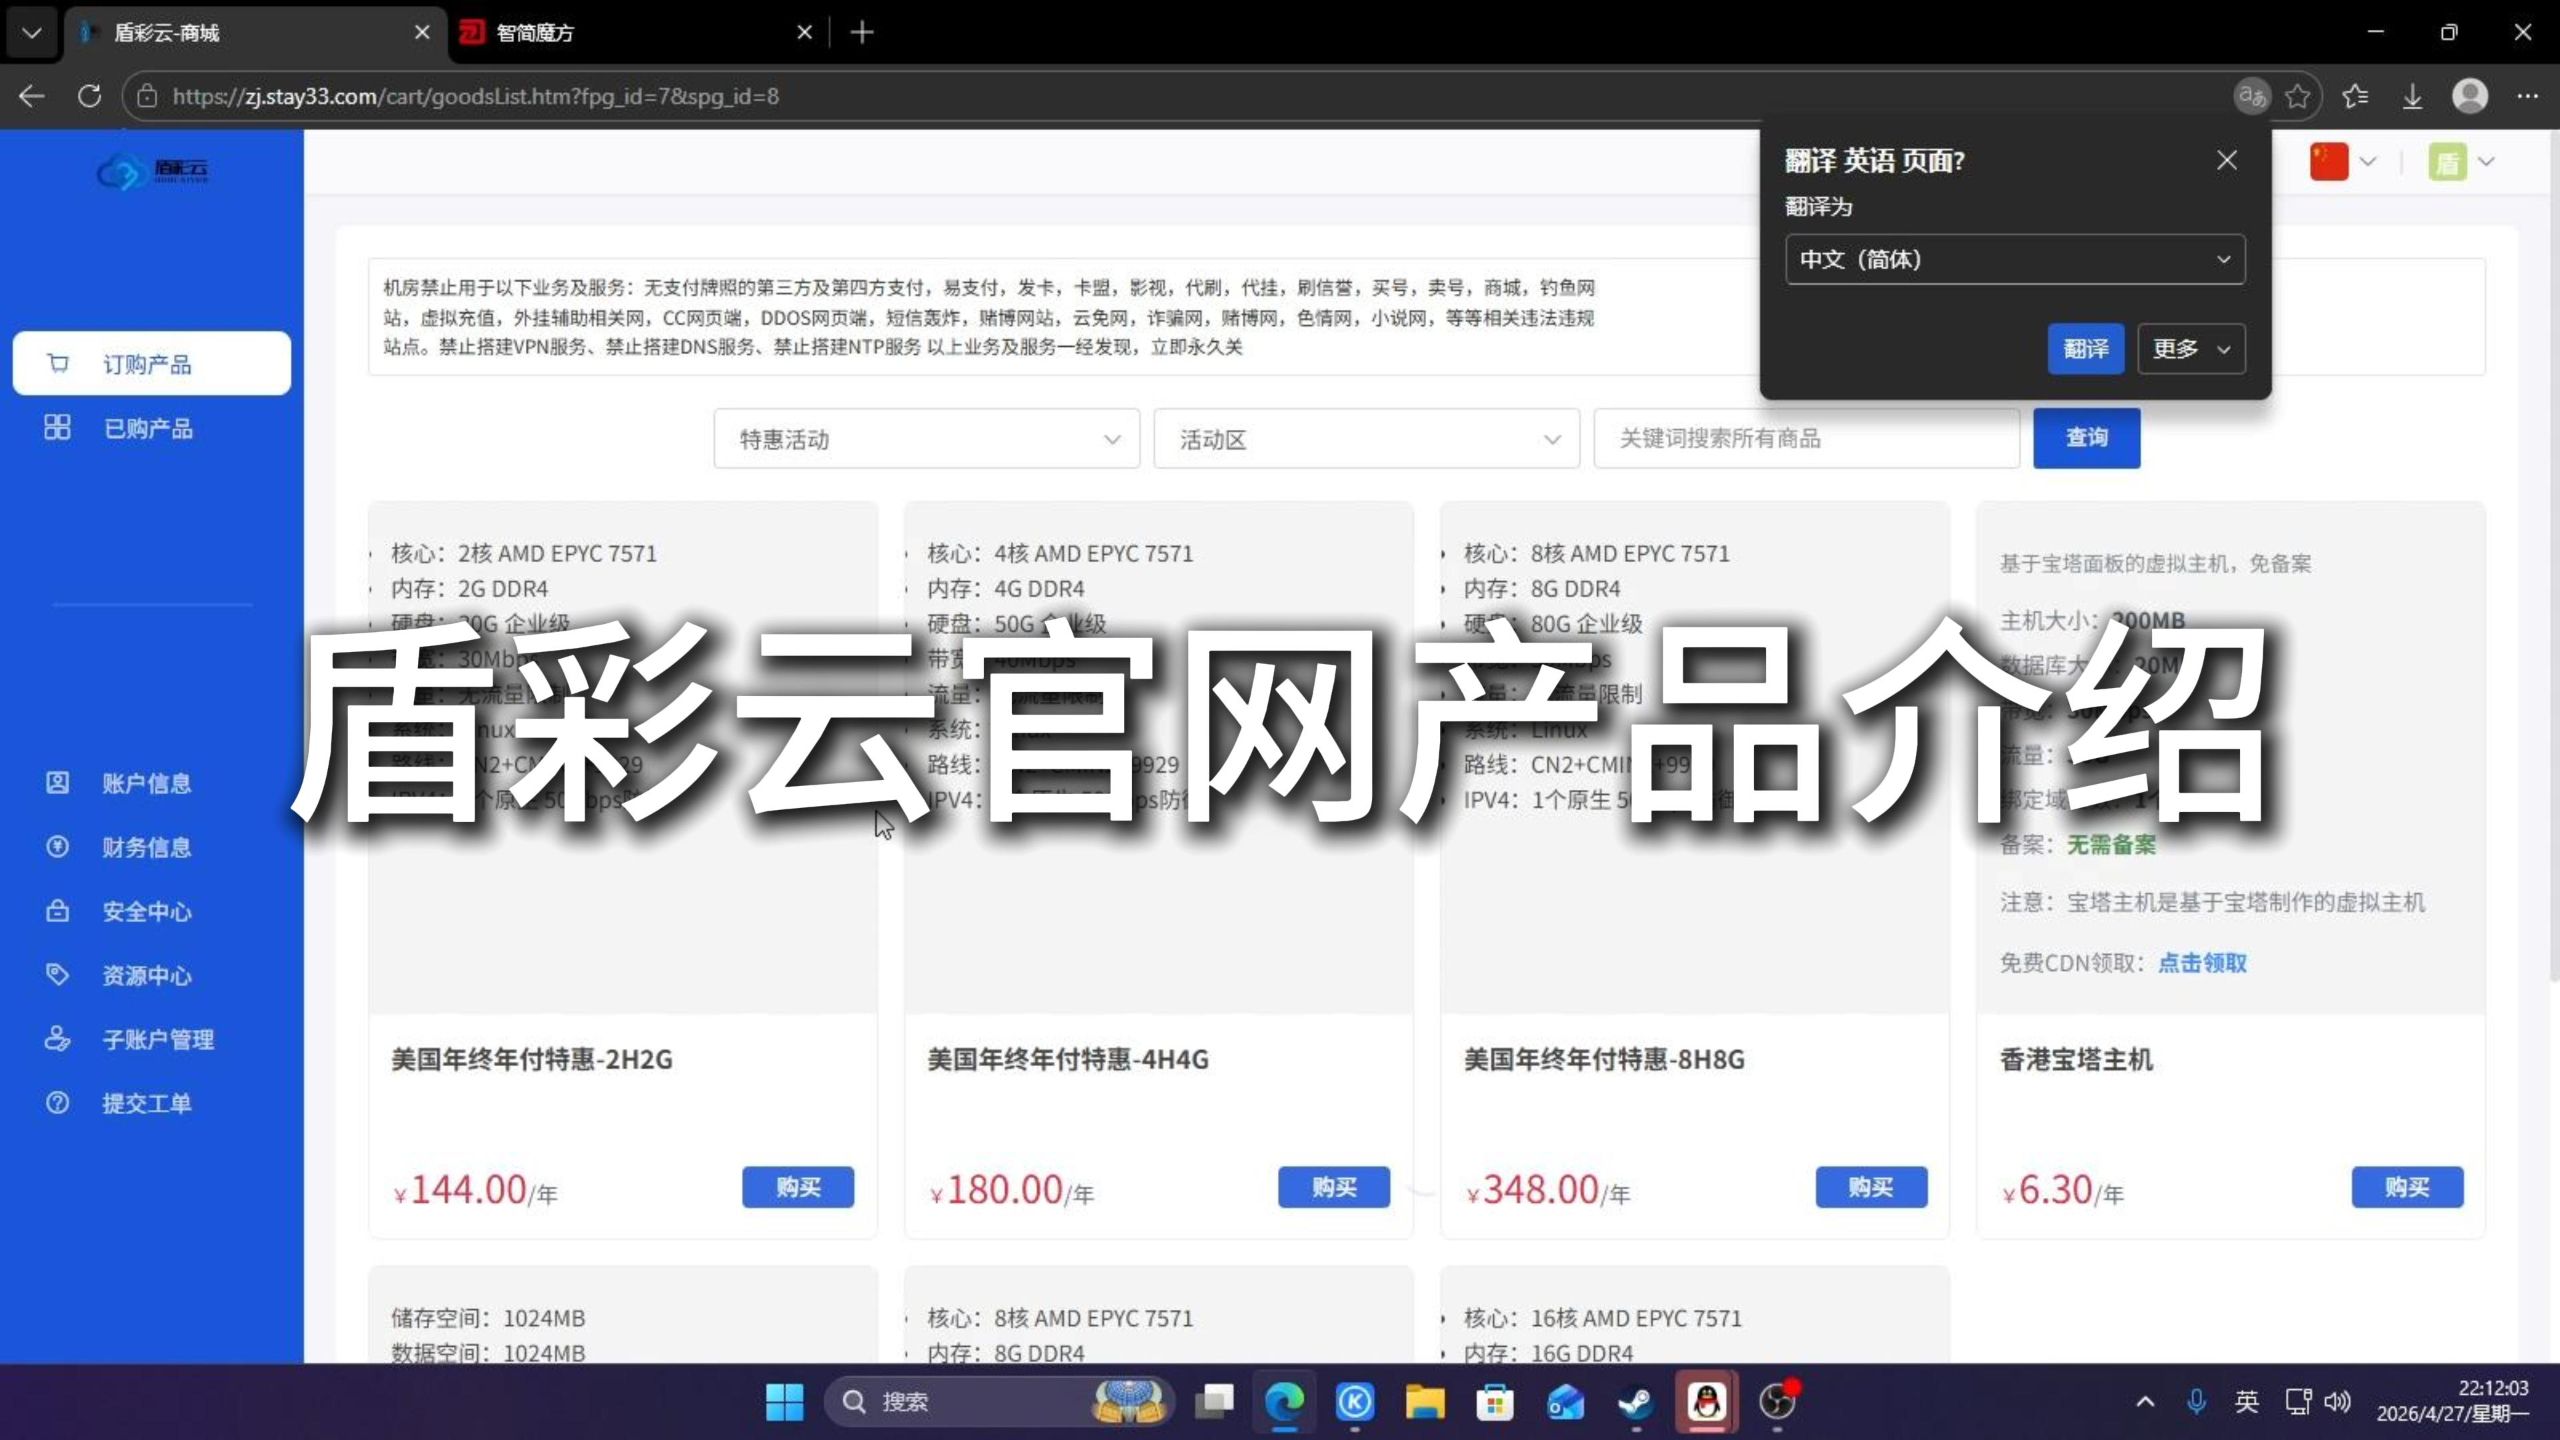Open the volume speaker icon in tray
2560x1440 pixels.
pyautogui.click(x=2337, y=1402)
